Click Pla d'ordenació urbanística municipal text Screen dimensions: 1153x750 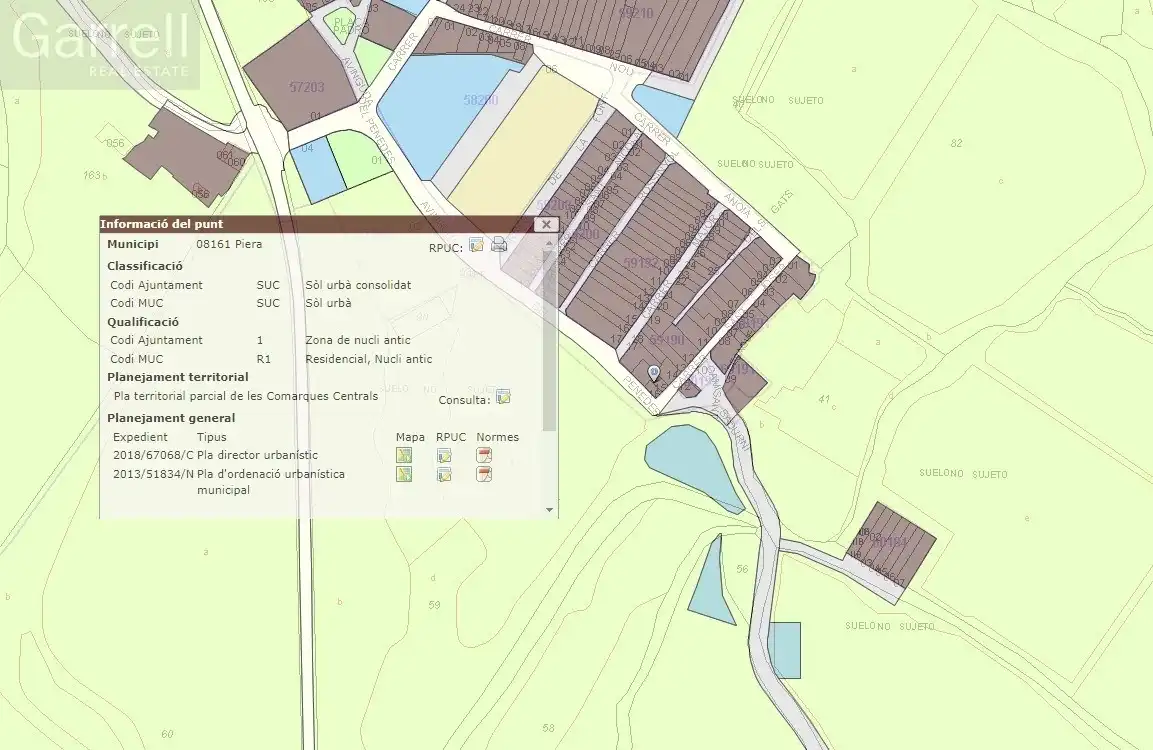pyautogui.click(x=271, y=482)
